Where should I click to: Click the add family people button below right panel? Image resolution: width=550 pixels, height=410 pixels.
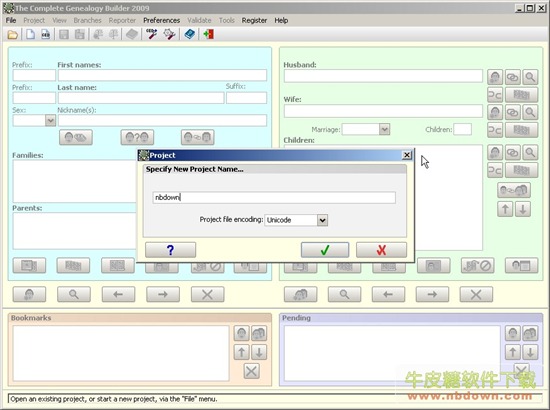tap(301, 294)
